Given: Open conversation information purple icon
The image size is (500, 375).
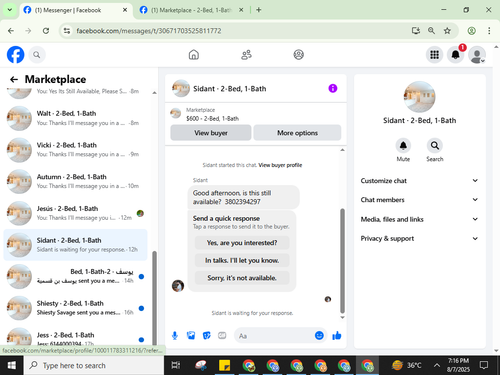Looking at the screenshot, I should coord(333,88).
